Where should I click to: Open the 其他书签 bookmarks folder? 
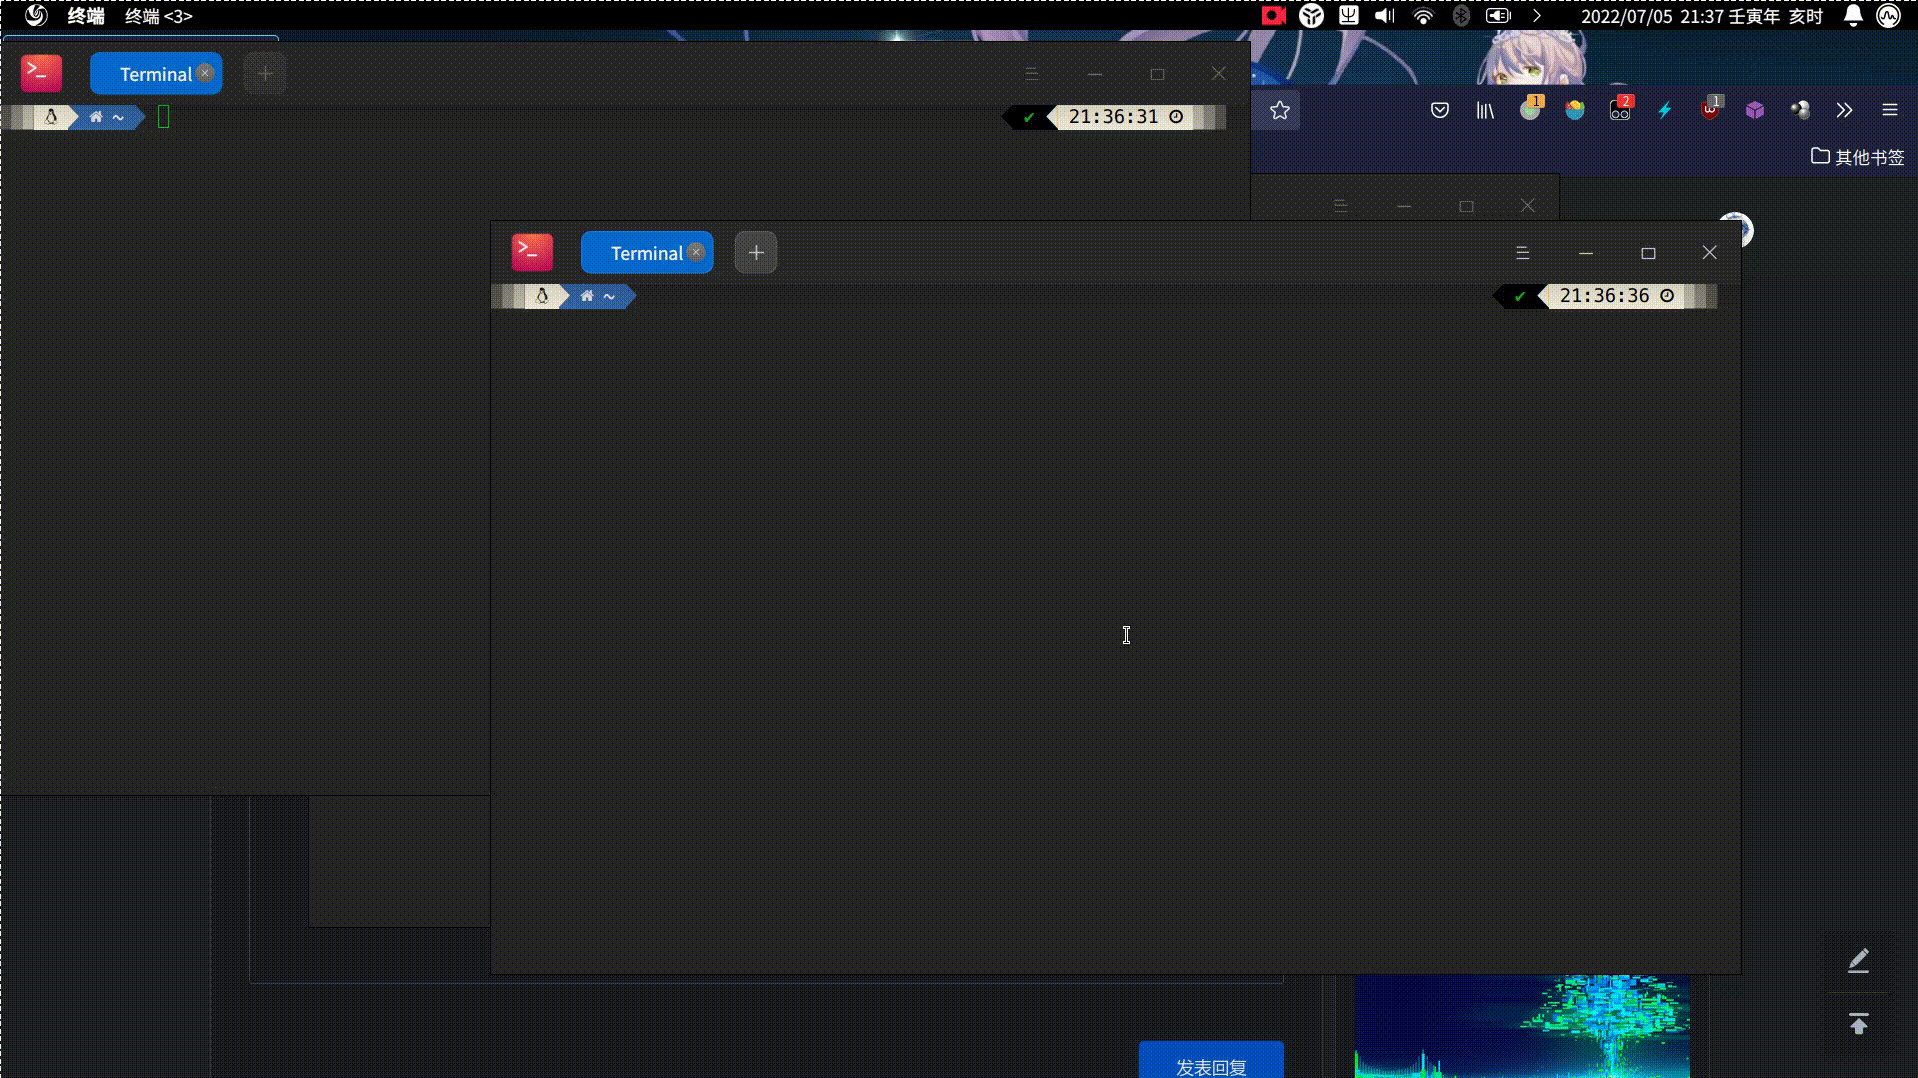point(1856,156)
